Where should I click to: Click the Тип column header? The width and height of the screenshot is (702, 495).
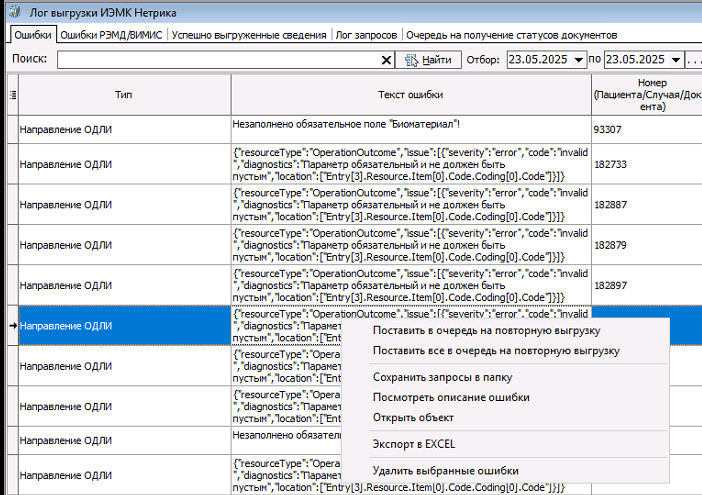[x=124, y=94]
